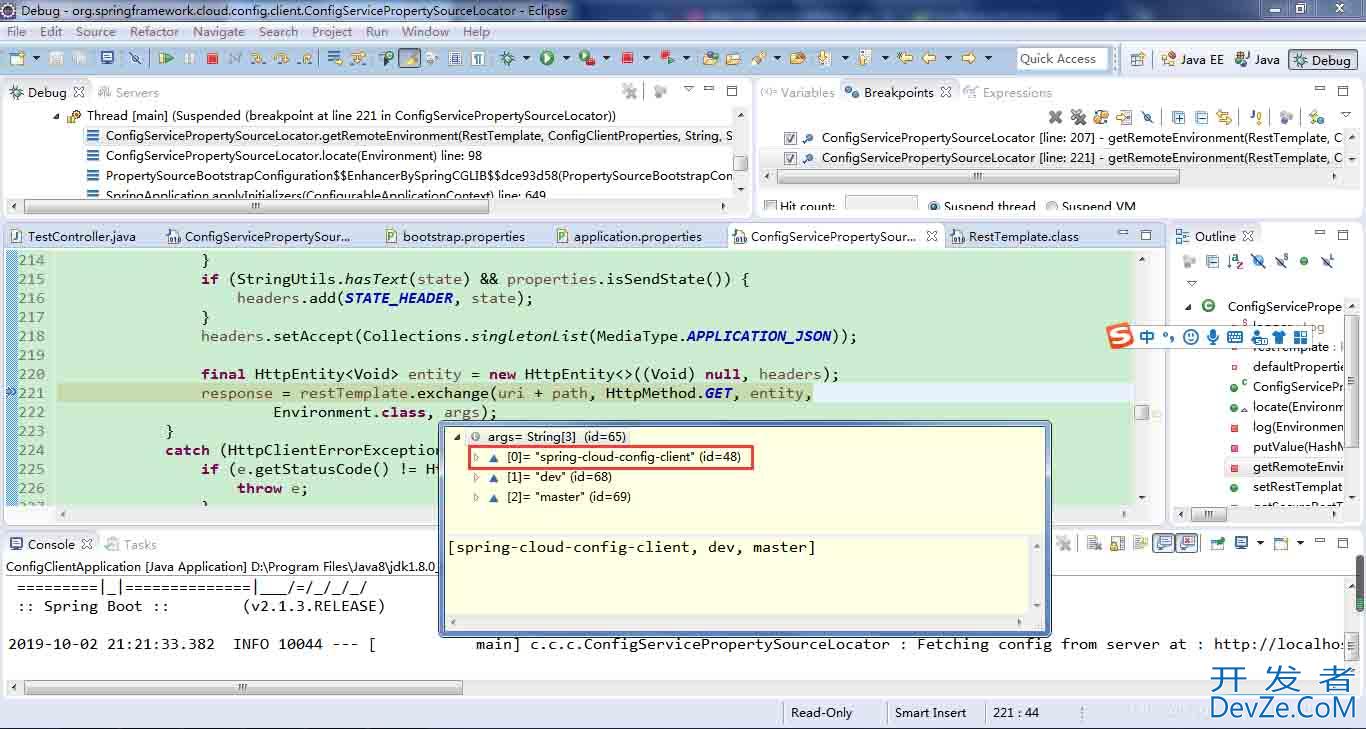Click the Step Into icon
Viewport: 1366px width, 729px height.
pos(258,58)
